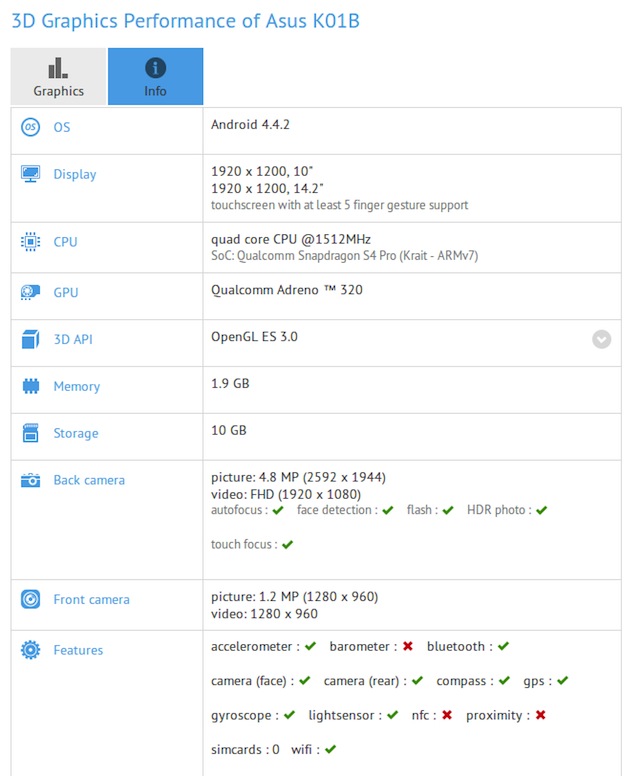Select the Memory label

(x=77, y=387)
